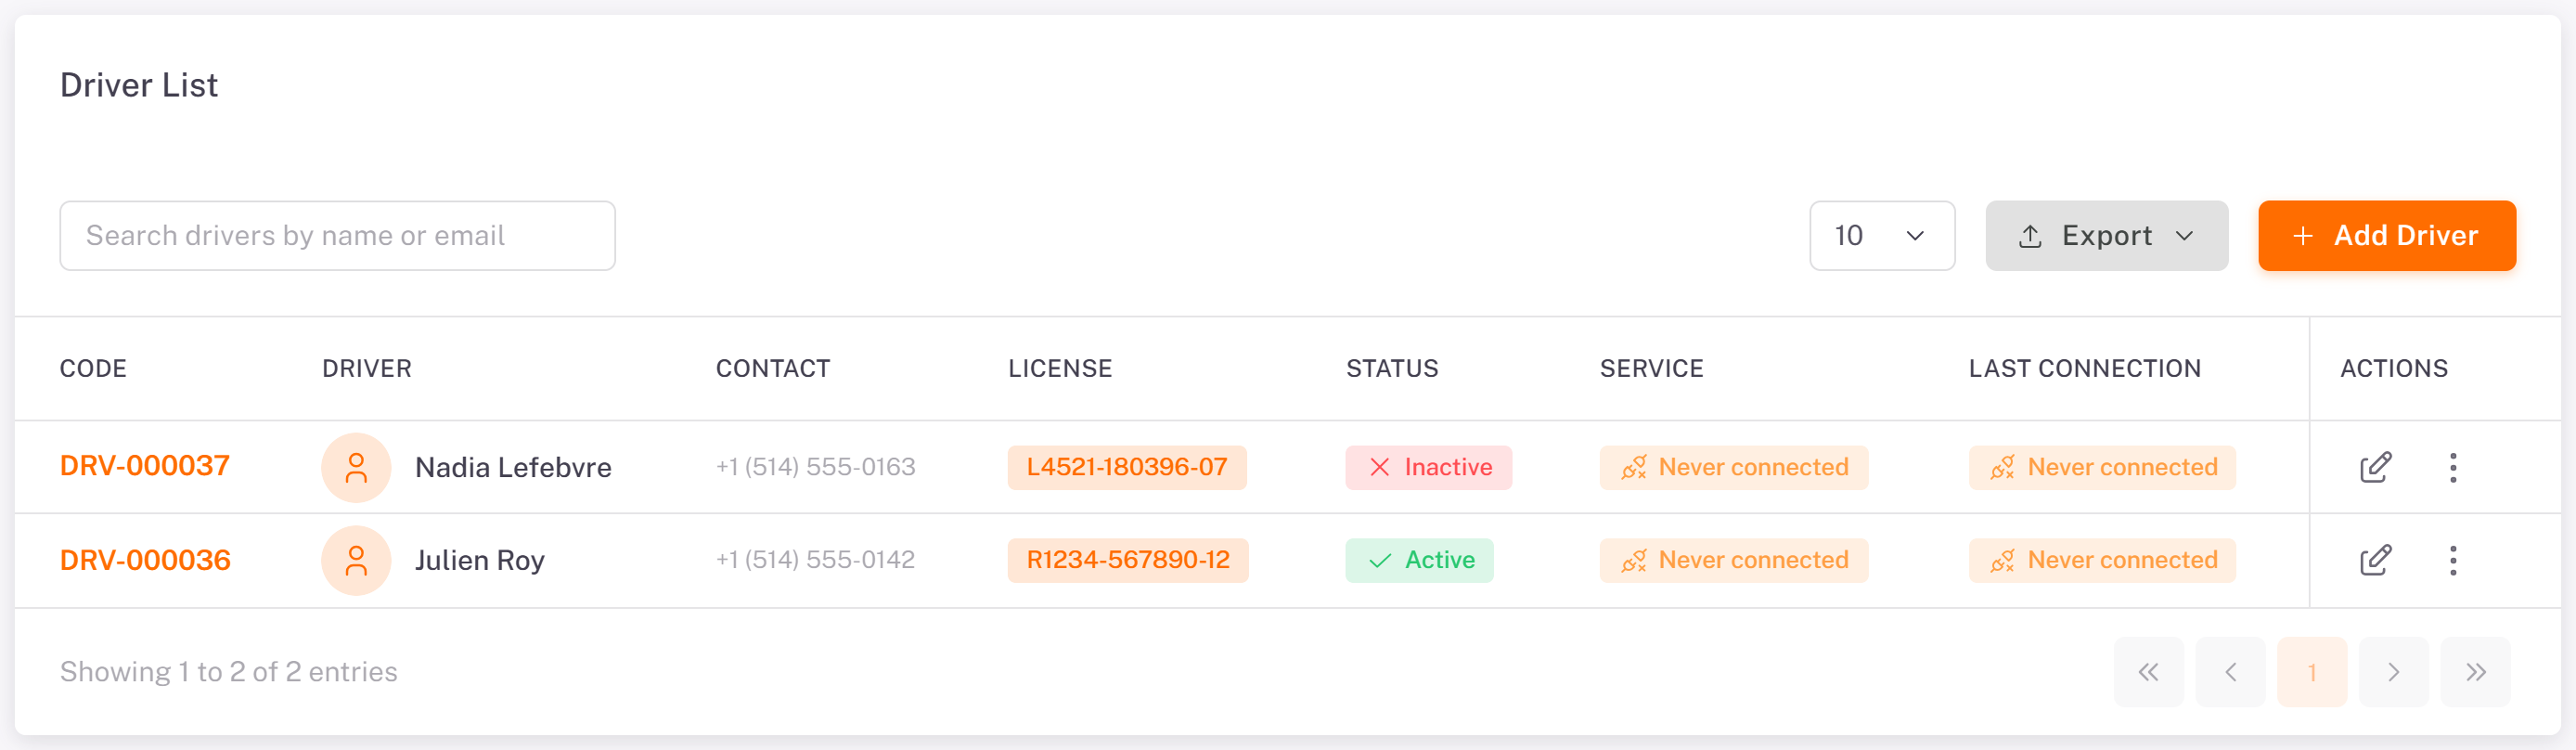Go to next page arrow
The height and width of the screenshot is (750, 2576).
click(2393, 672)
